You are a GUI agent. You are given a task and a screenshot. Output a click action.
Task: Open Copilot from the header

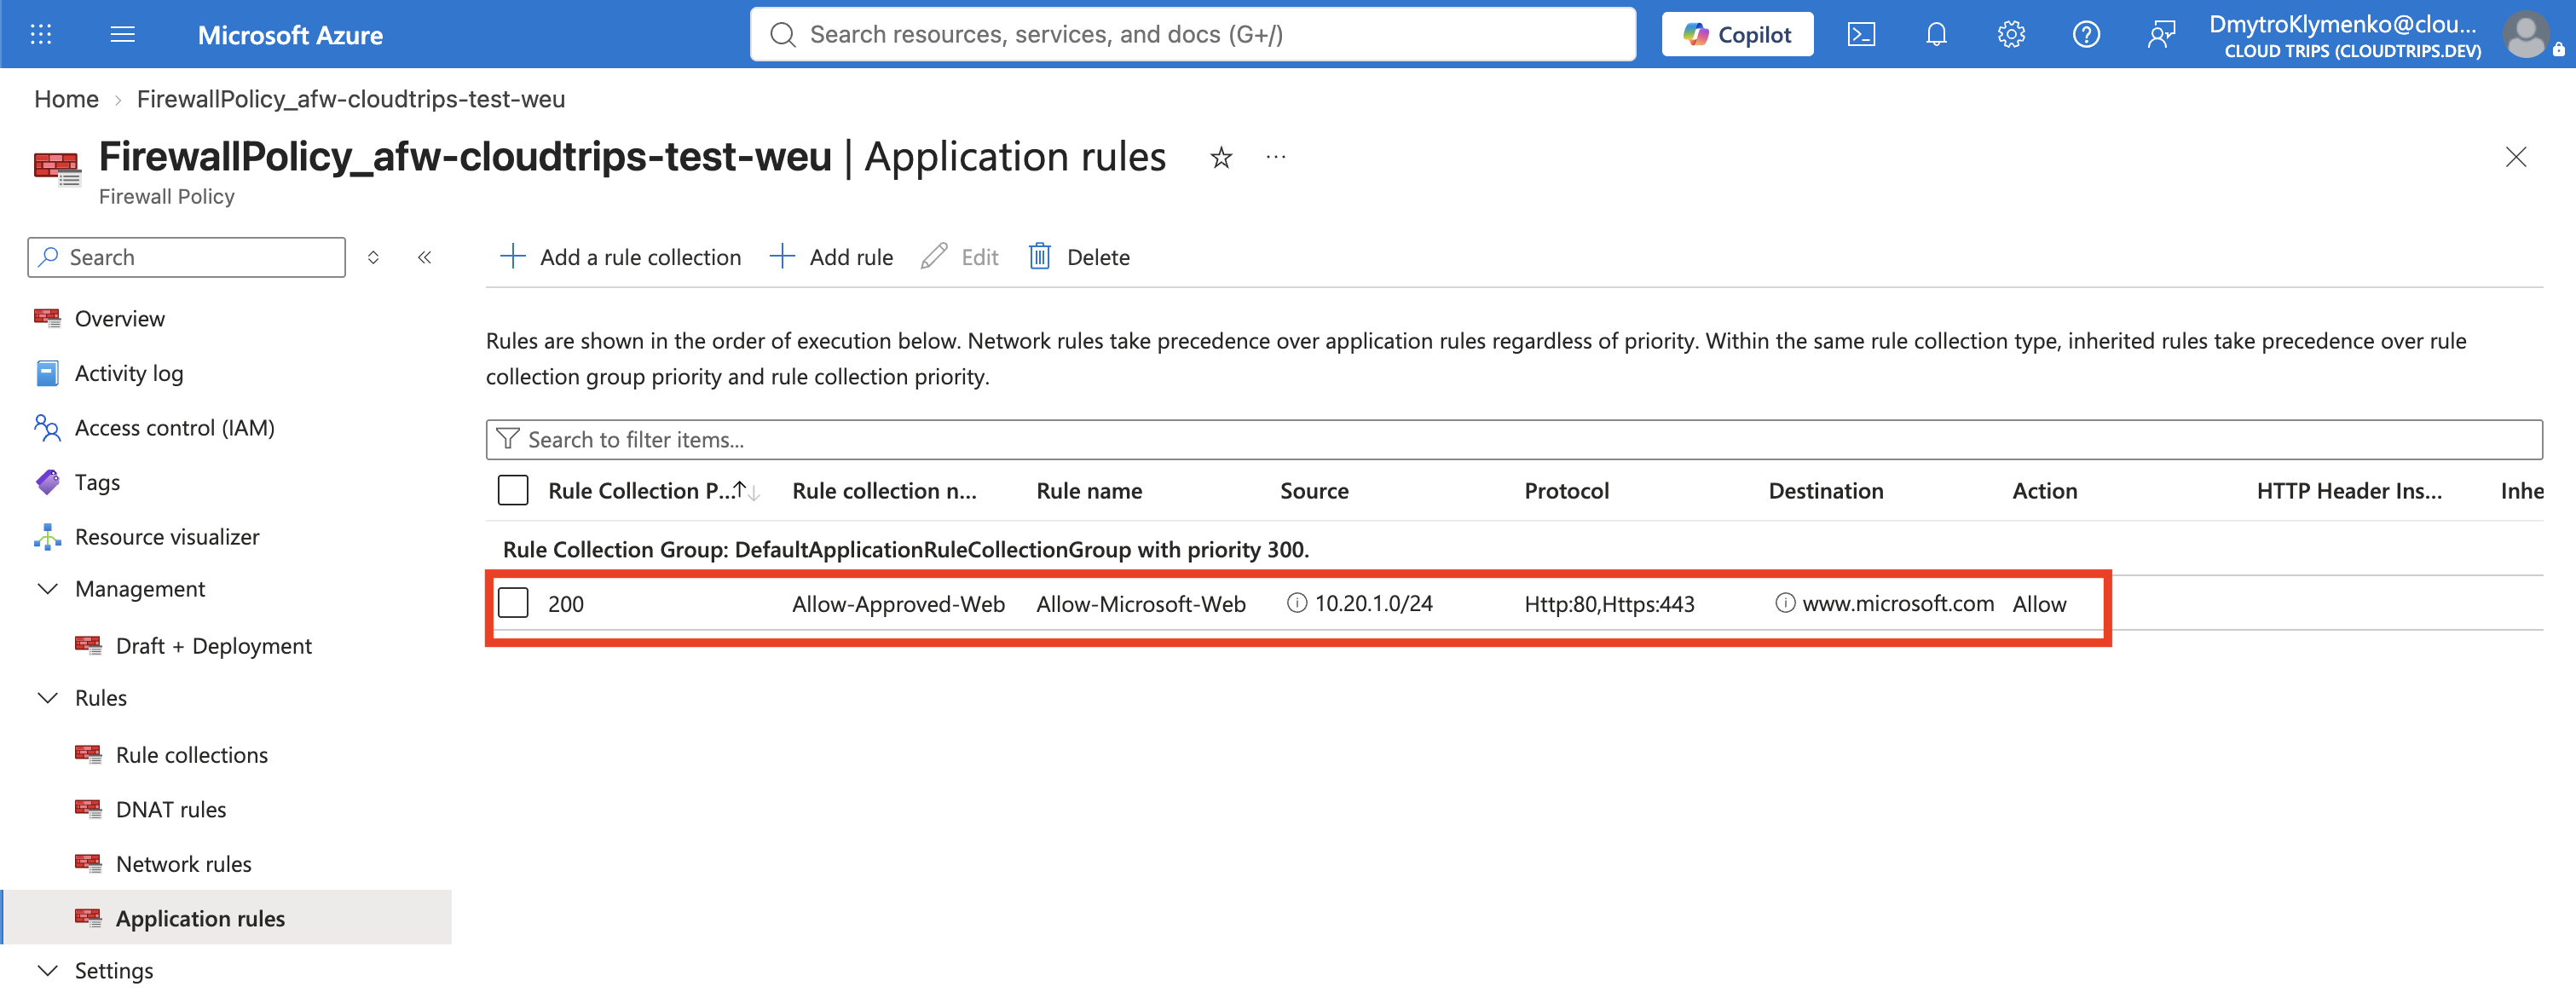[1737, 35]
